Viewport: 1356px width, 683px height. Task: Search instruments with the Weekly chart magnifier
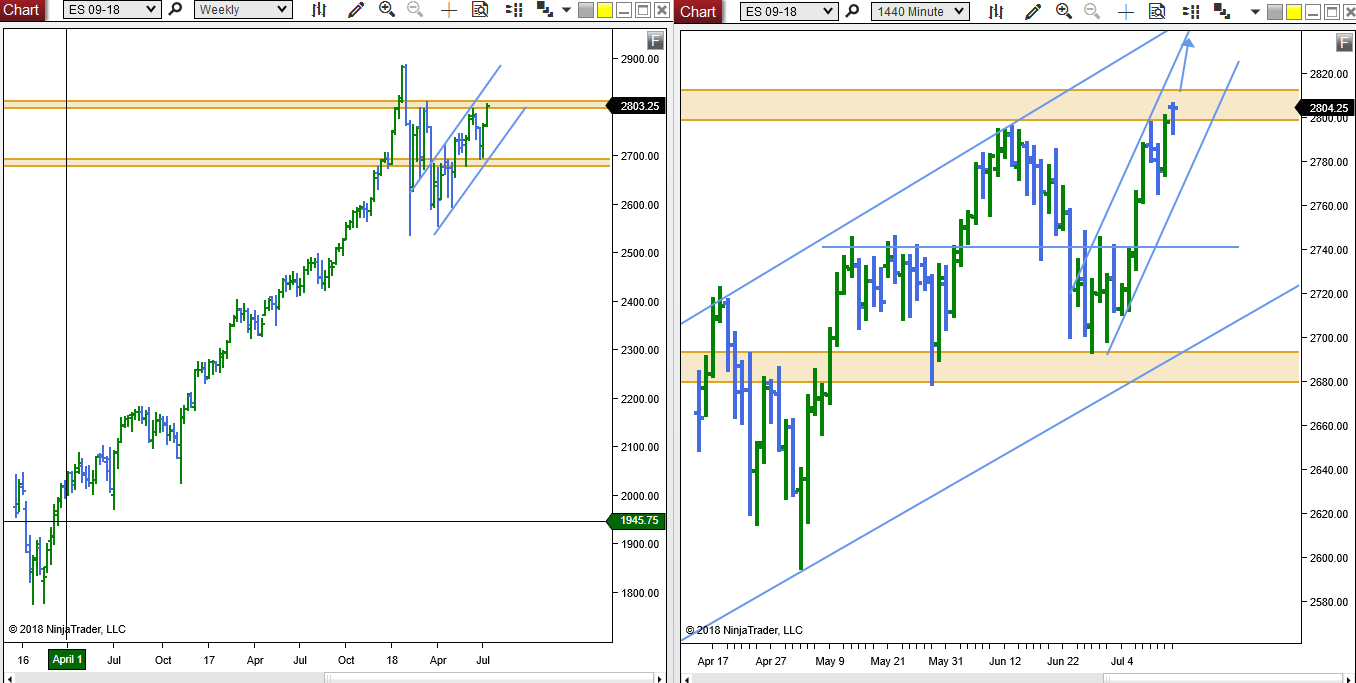pyautogui.click(x=176, y=10)
